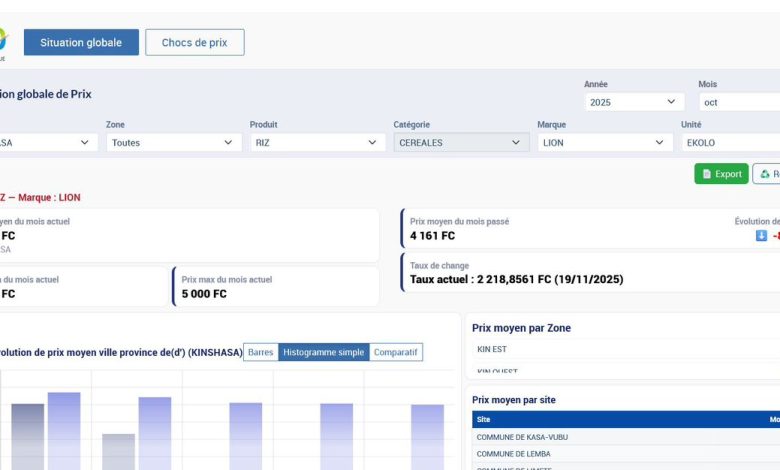The height and width of the screenshot is (470, 780).
Task: Switch to the Chocs de prix tab
Action: click(x=195, y=42)
